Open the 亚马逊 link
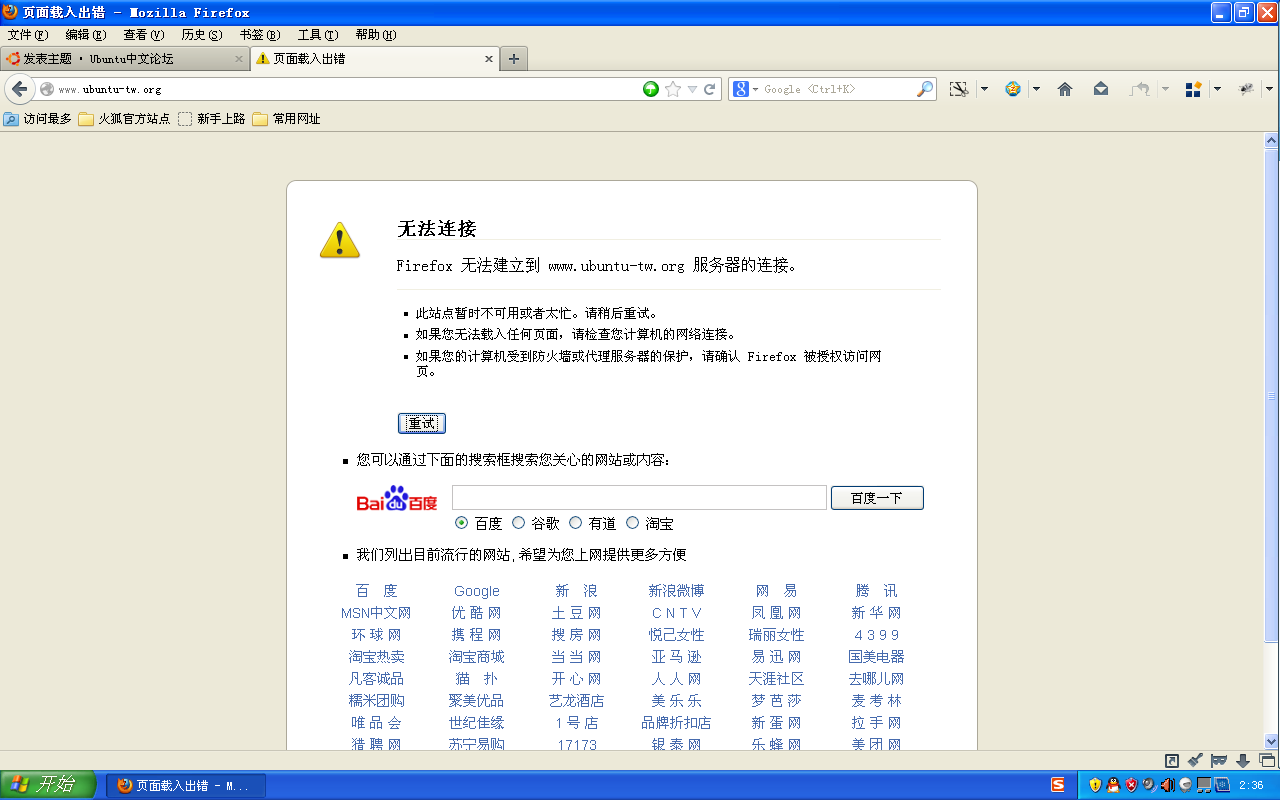This screenshot has width=1280, height=800. [676, 657]
